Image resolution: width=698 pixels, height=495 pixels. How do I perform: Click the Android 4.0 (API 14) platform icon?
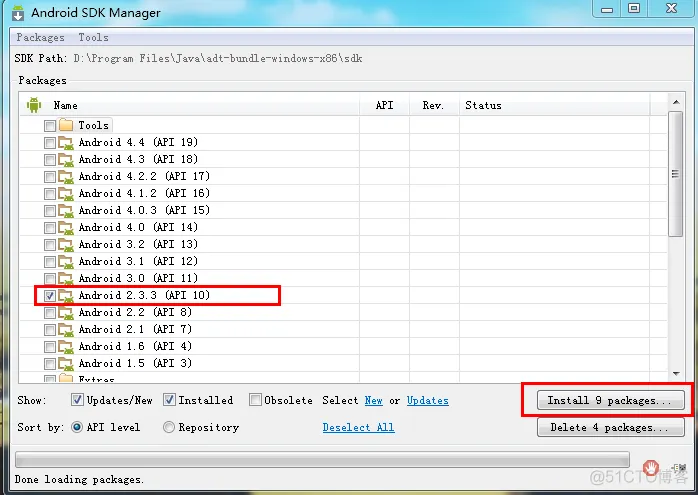pos(66,228)
